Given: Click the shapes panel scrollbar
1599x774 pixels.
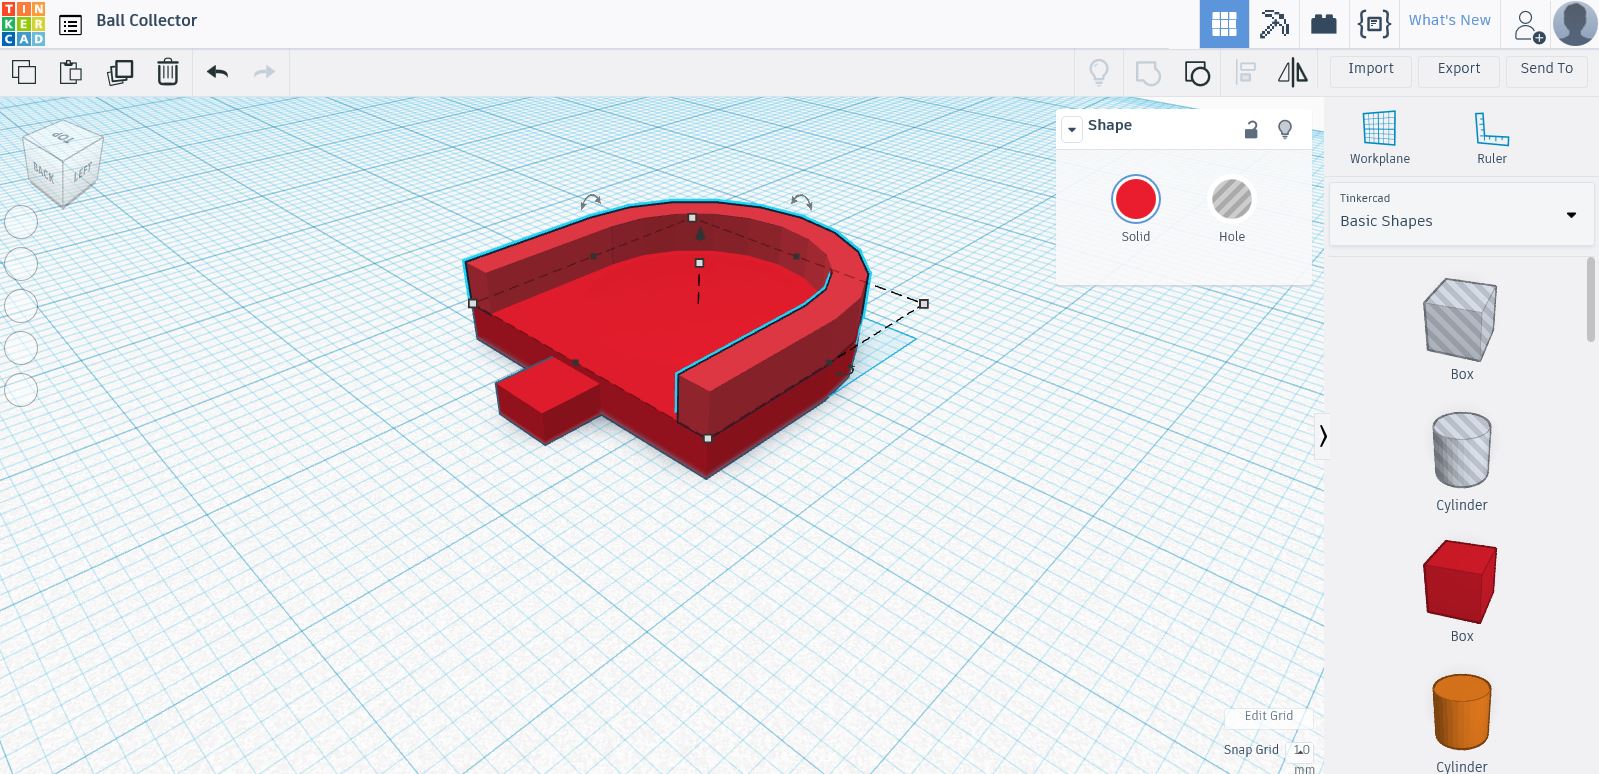Looking at the screenshot, I should [1591, 299].
